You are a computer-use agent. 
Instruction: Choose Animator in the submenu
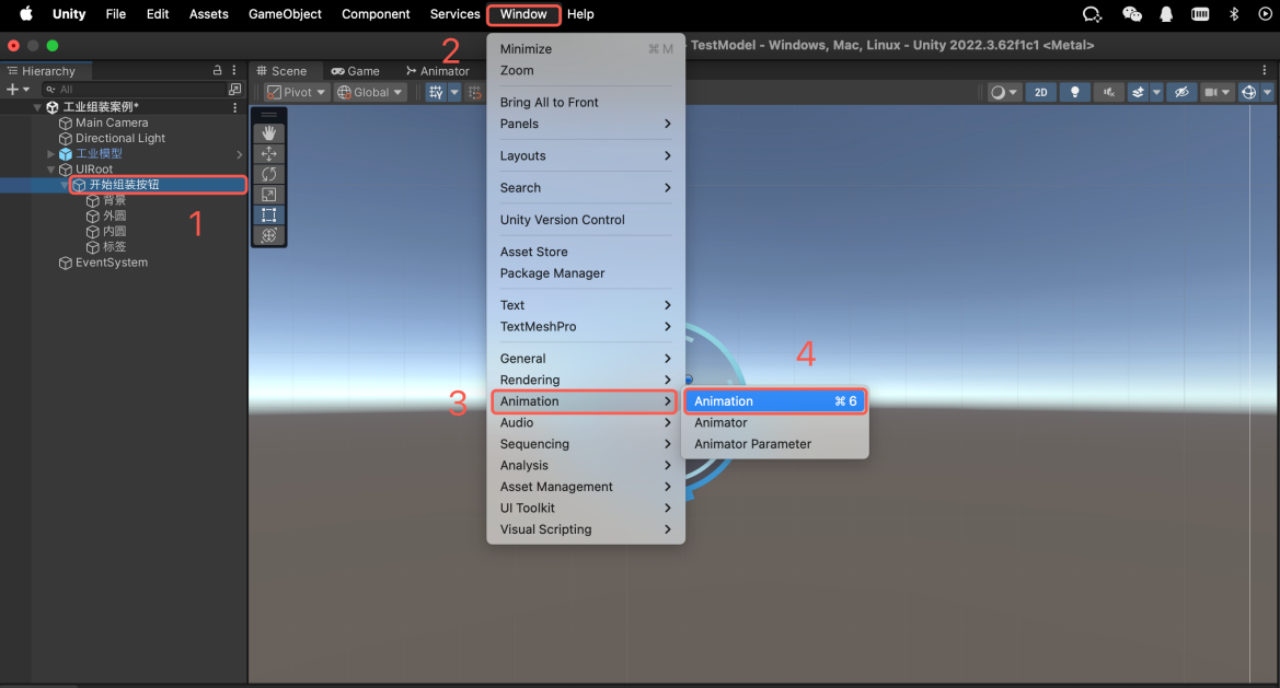(775, 423)
